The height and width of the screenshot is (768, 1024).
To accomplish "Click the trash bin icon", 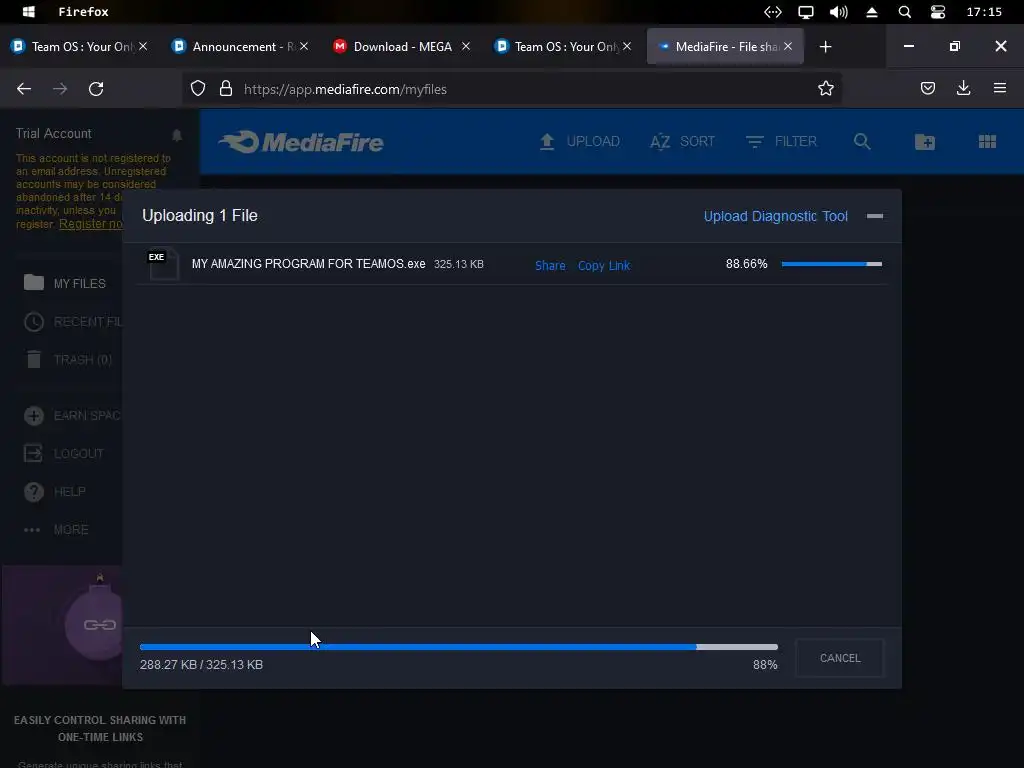I will (x=34, y=359).
